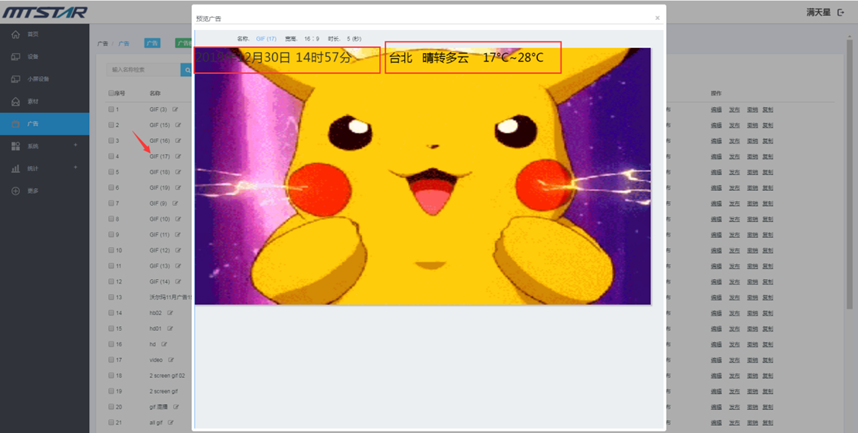Click the 复制 link in first row

pos(767,109)
